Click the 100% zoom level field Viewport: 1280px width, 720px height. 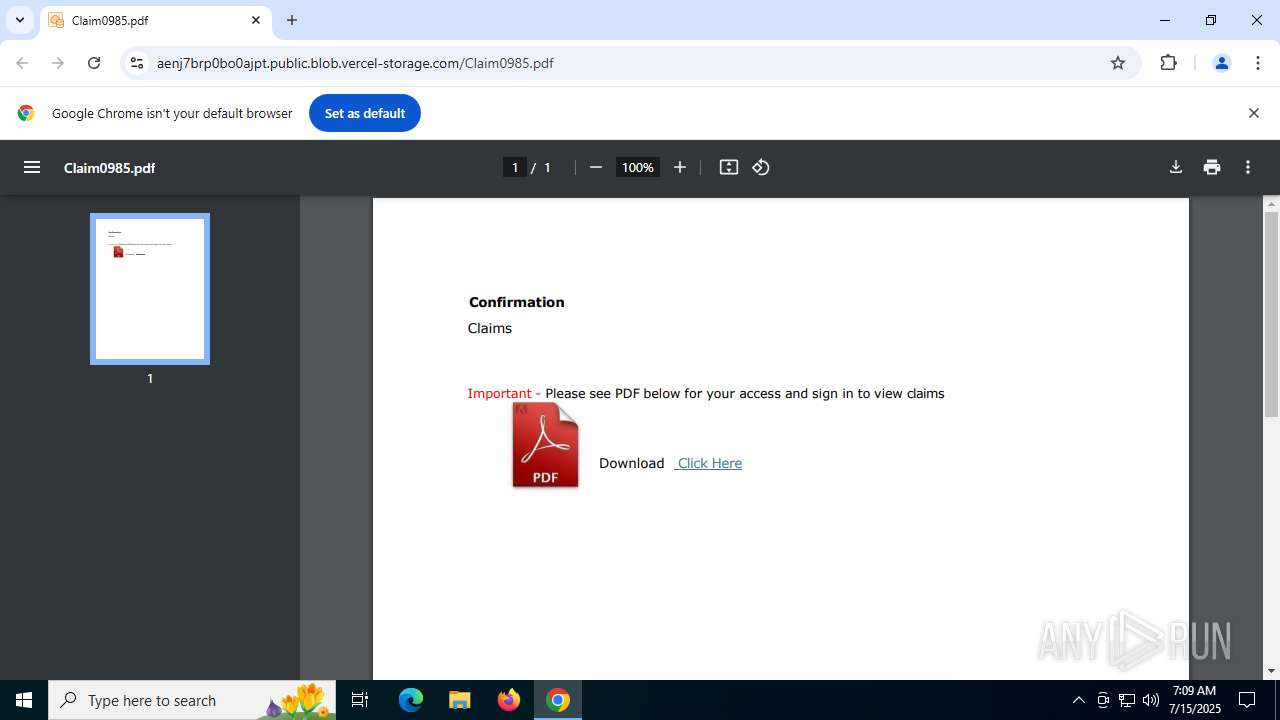coord(638,167)
